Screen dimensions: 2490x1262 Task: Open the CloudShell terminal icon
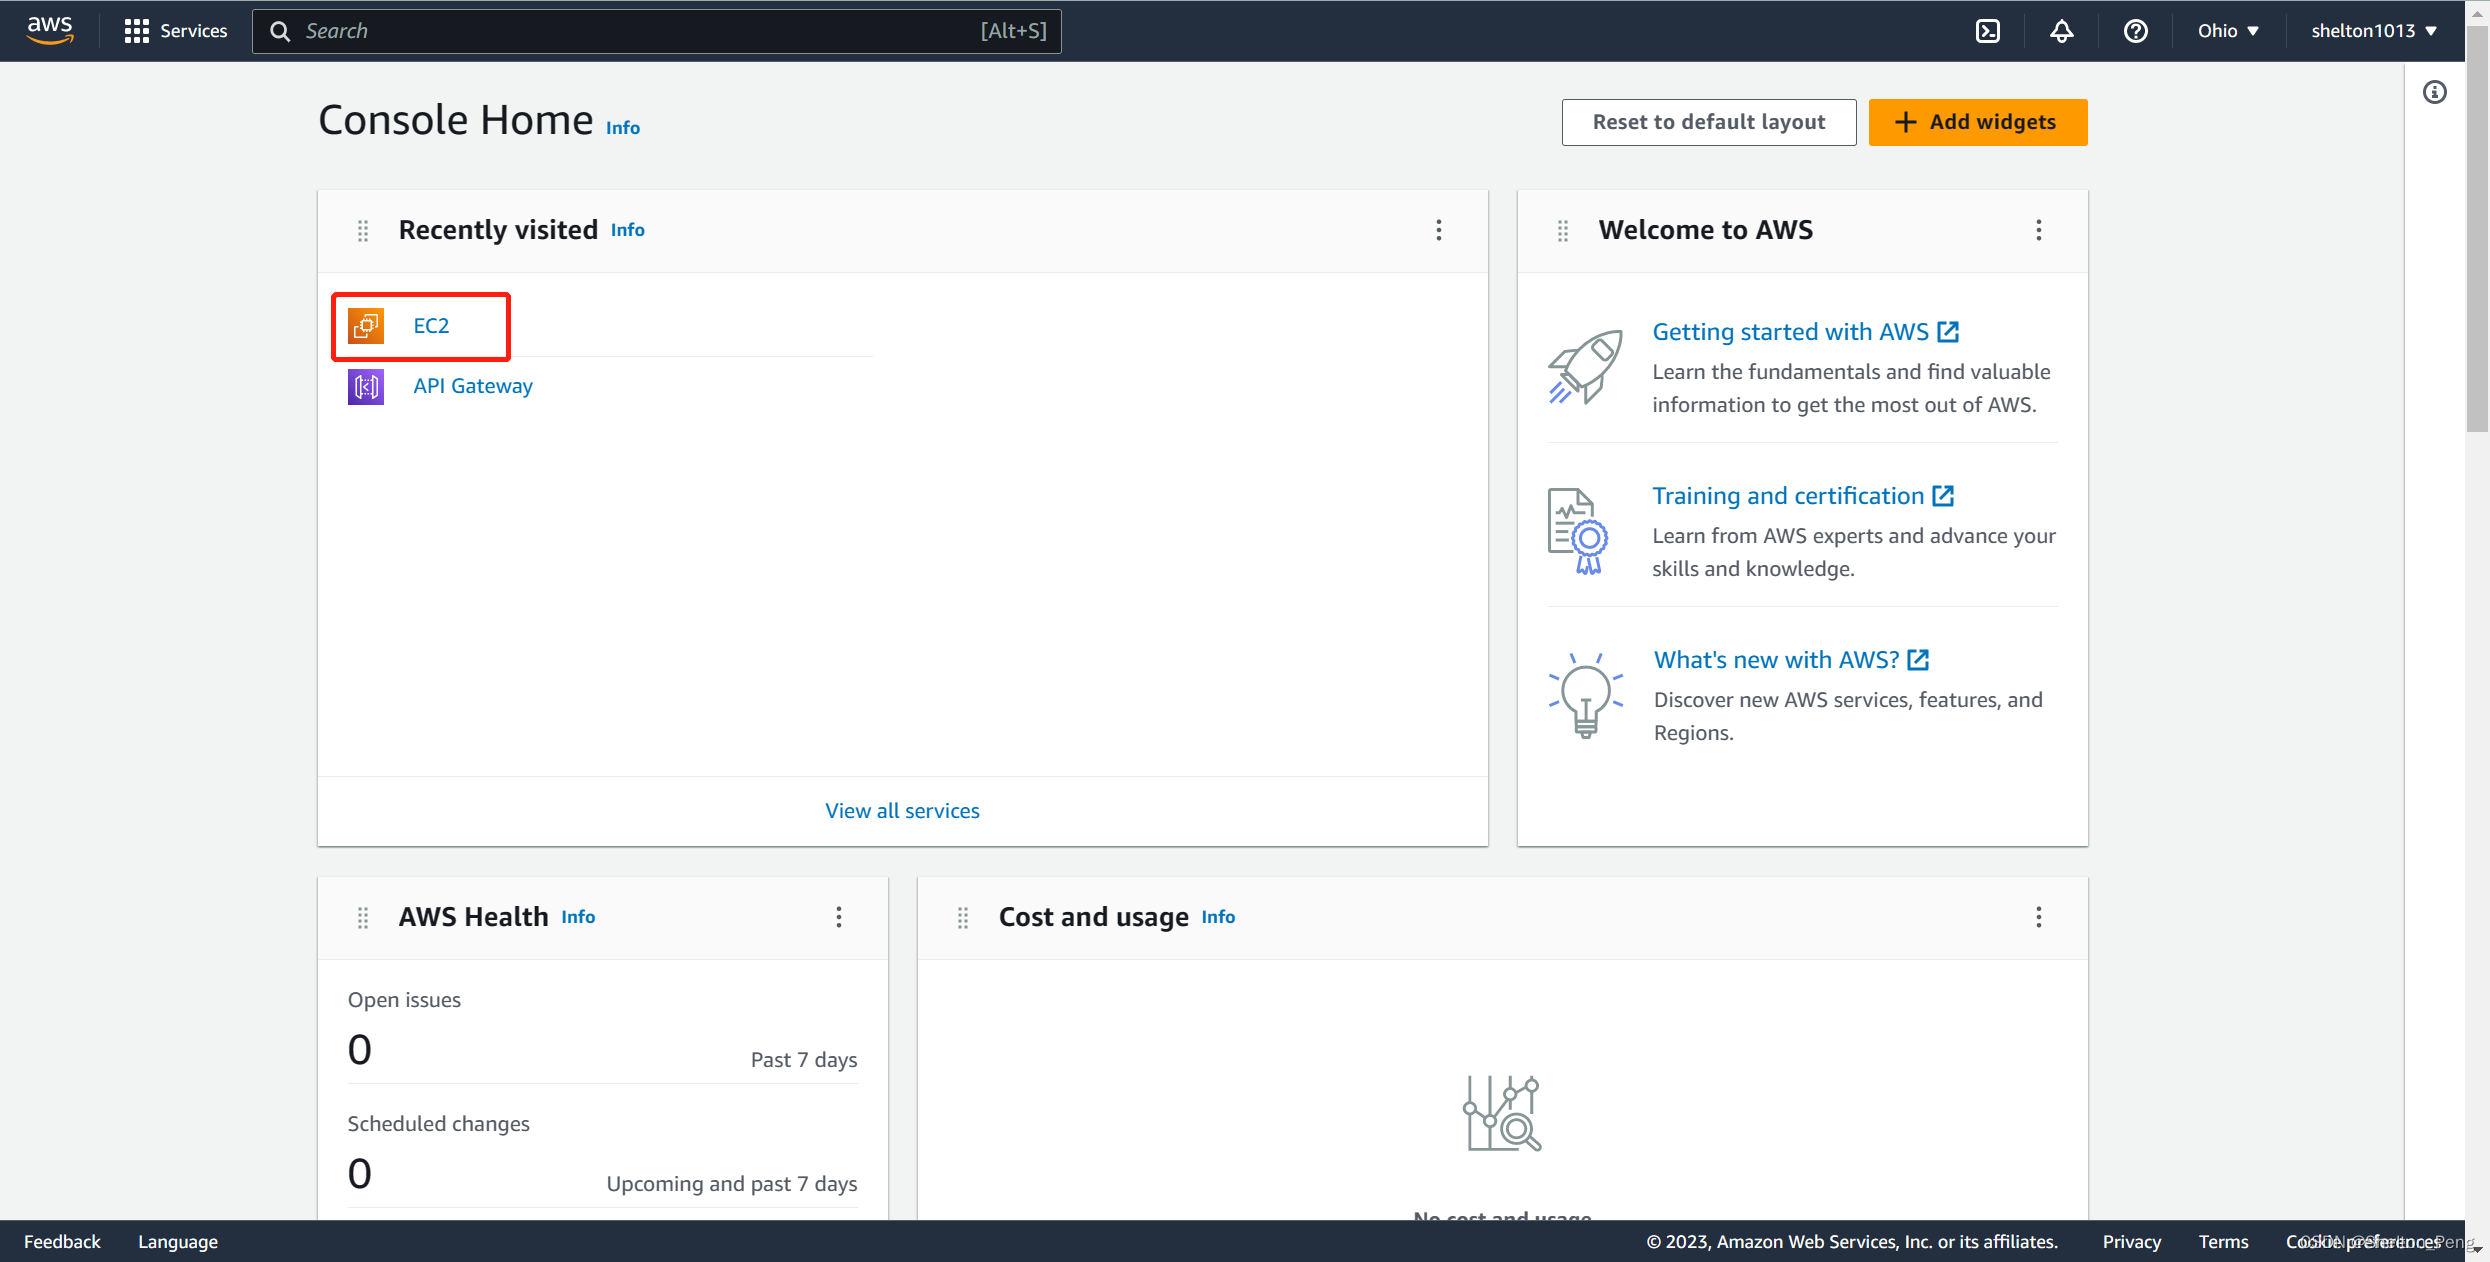pos(1987,31)
